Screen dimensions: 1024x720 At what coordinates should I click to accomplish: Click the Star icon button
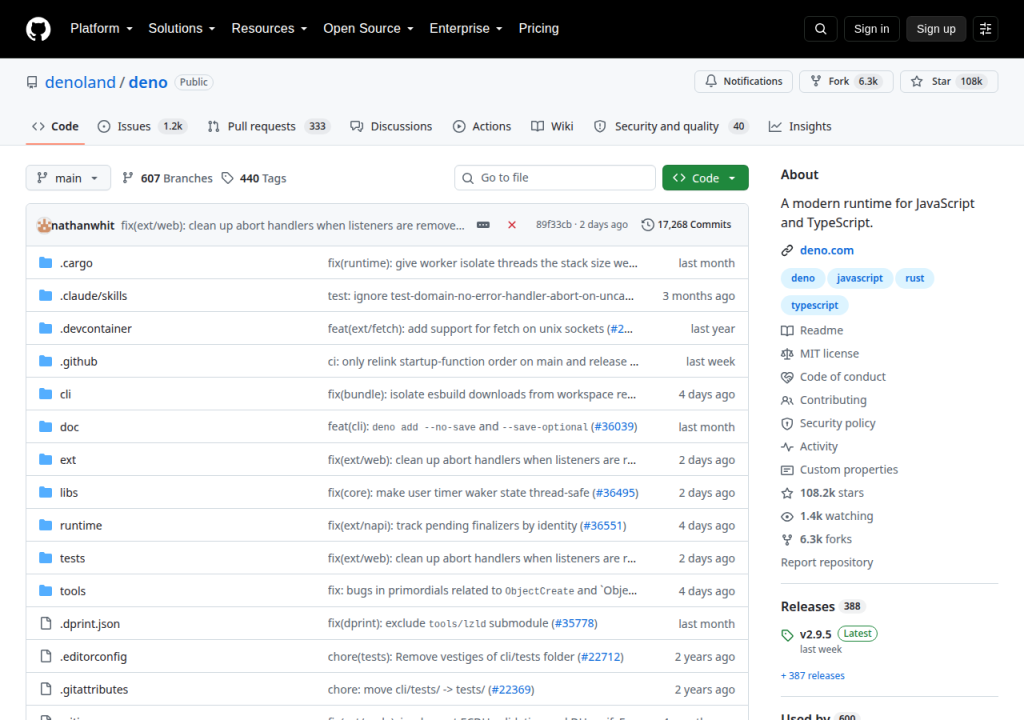(x=917, y=81)
